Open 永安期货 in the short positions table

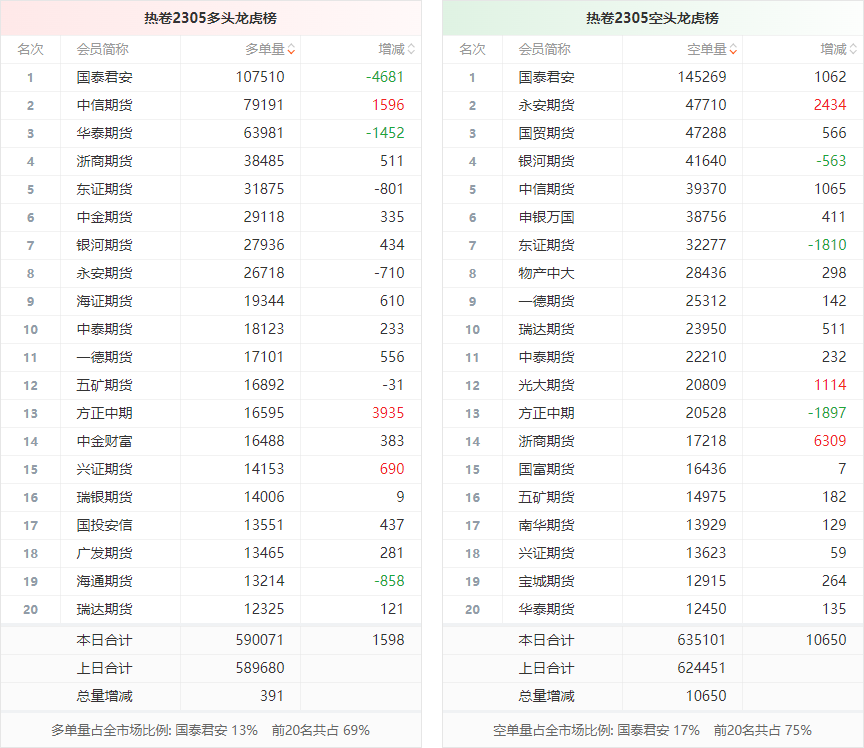point(546,105)
